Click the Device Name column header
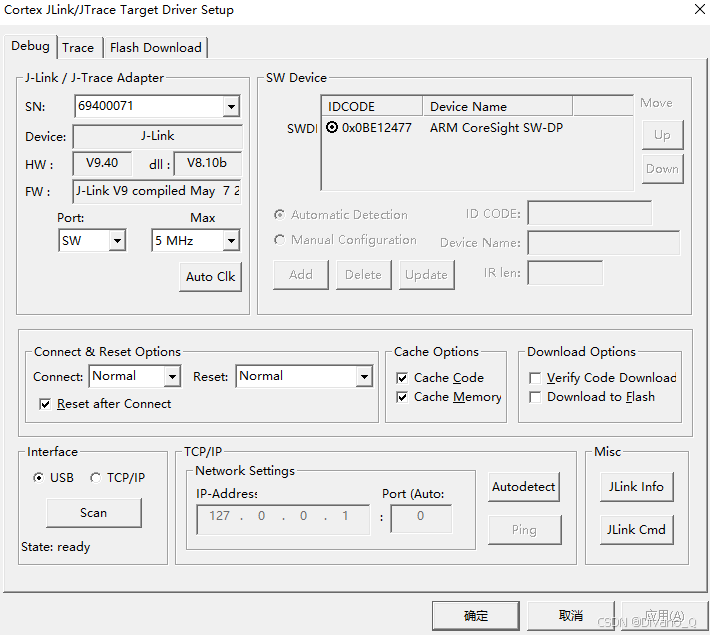Screen dimensions: 710x635 (x=497, y=106)
